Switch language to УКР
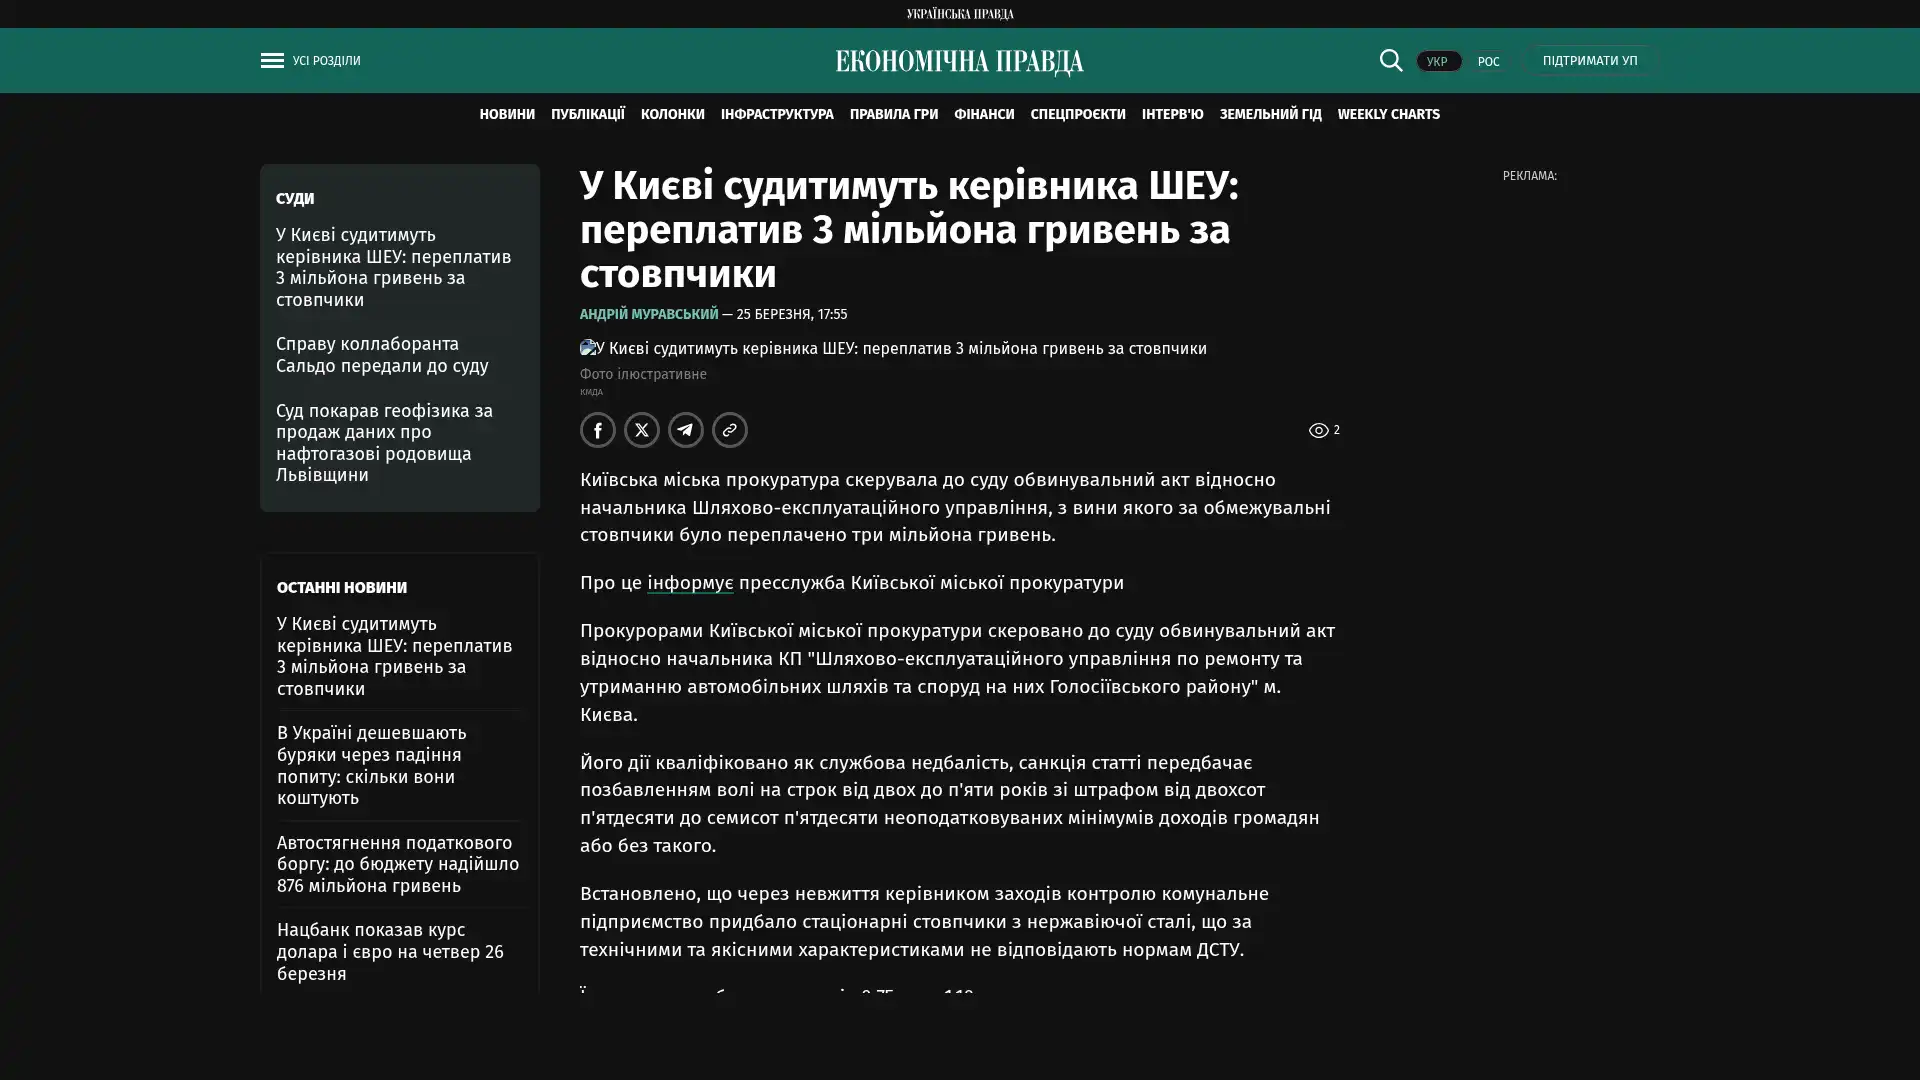 click(1437, 62)
